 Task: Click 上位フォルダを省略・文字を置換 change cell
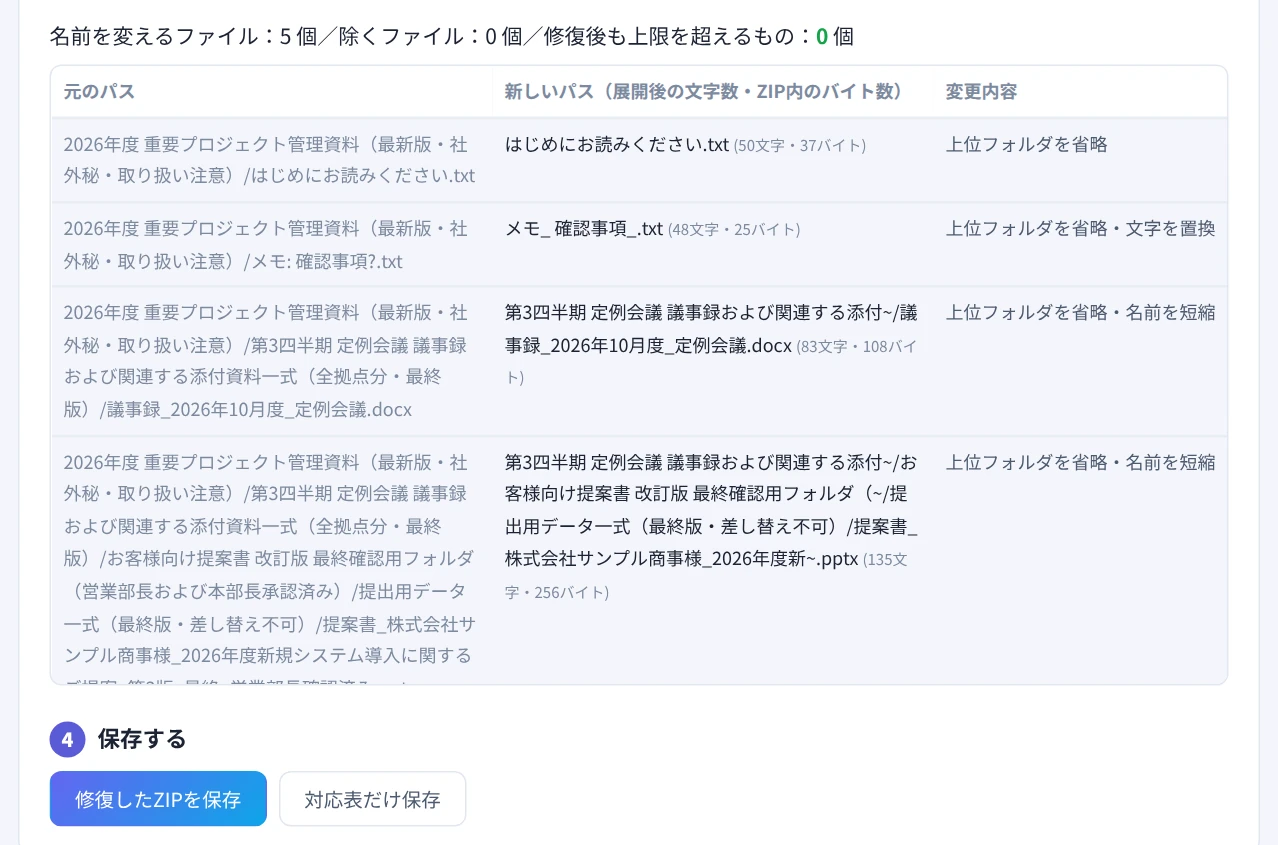pyautogui.click(x=1081, y=229)
